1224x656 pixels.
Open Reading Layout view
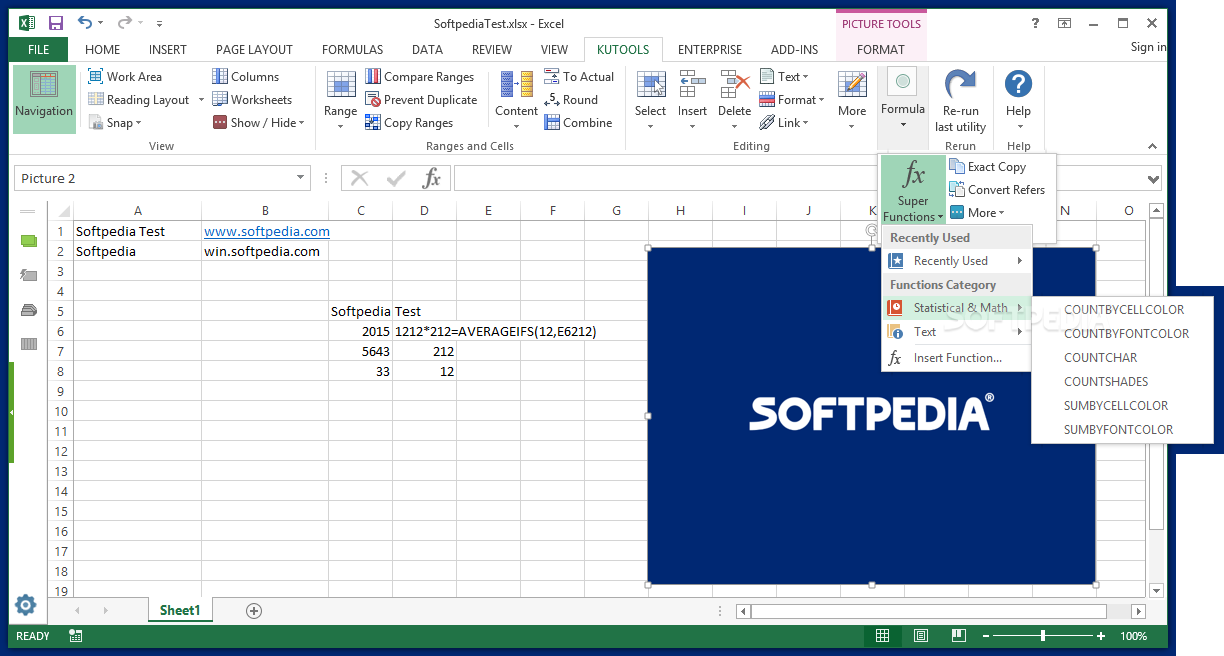point(139,99)
